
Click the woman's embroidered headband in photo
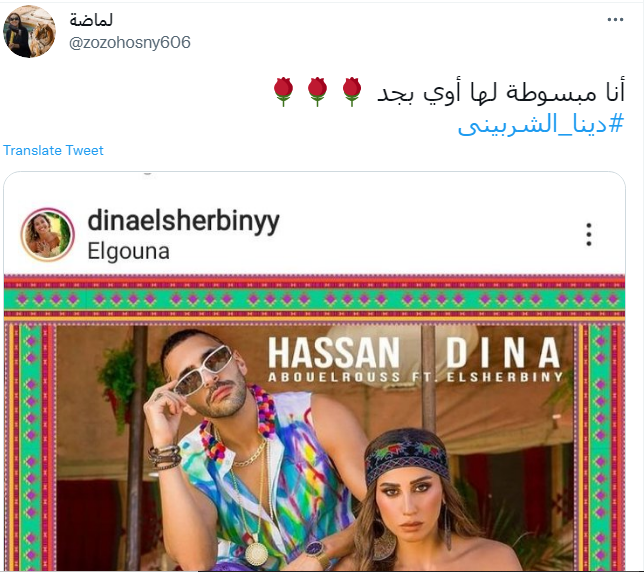pyautogui.click(x=406, y=456)
